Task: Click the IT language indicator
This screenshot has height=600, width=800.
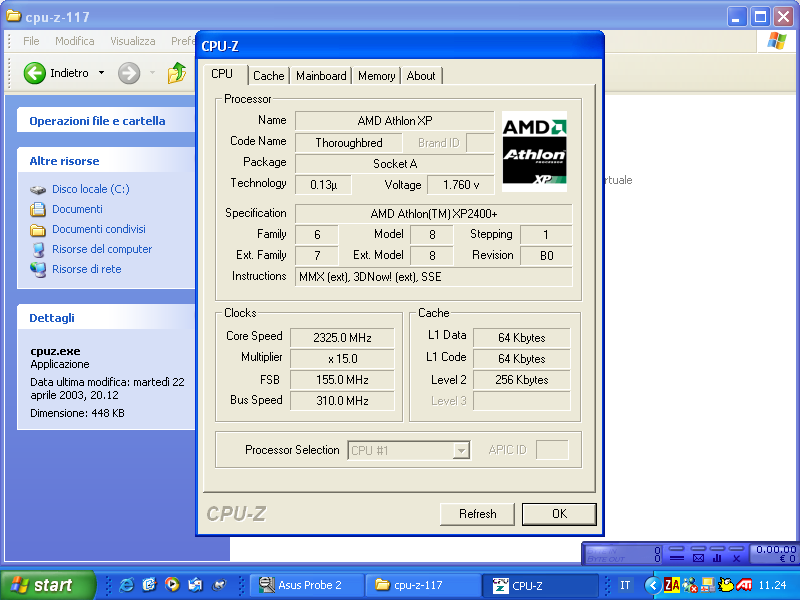Action: coord(625,585)
